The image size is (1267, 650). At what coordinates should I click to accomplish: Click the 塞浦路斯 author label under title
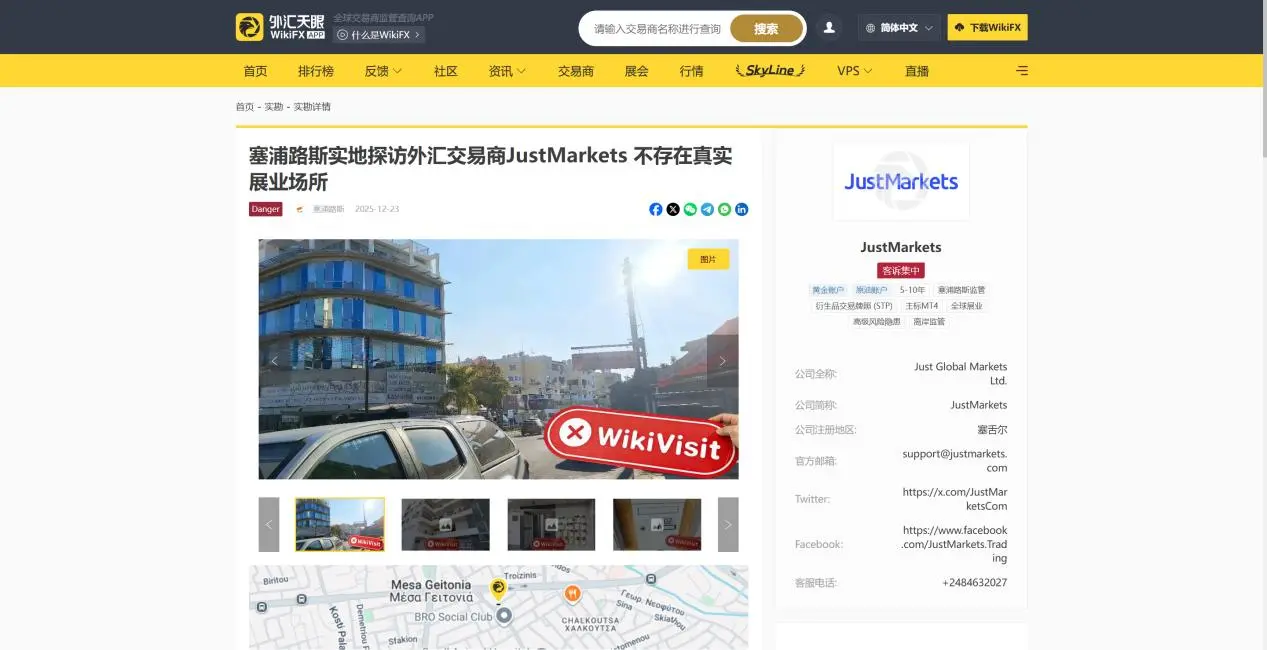point(328,209)
